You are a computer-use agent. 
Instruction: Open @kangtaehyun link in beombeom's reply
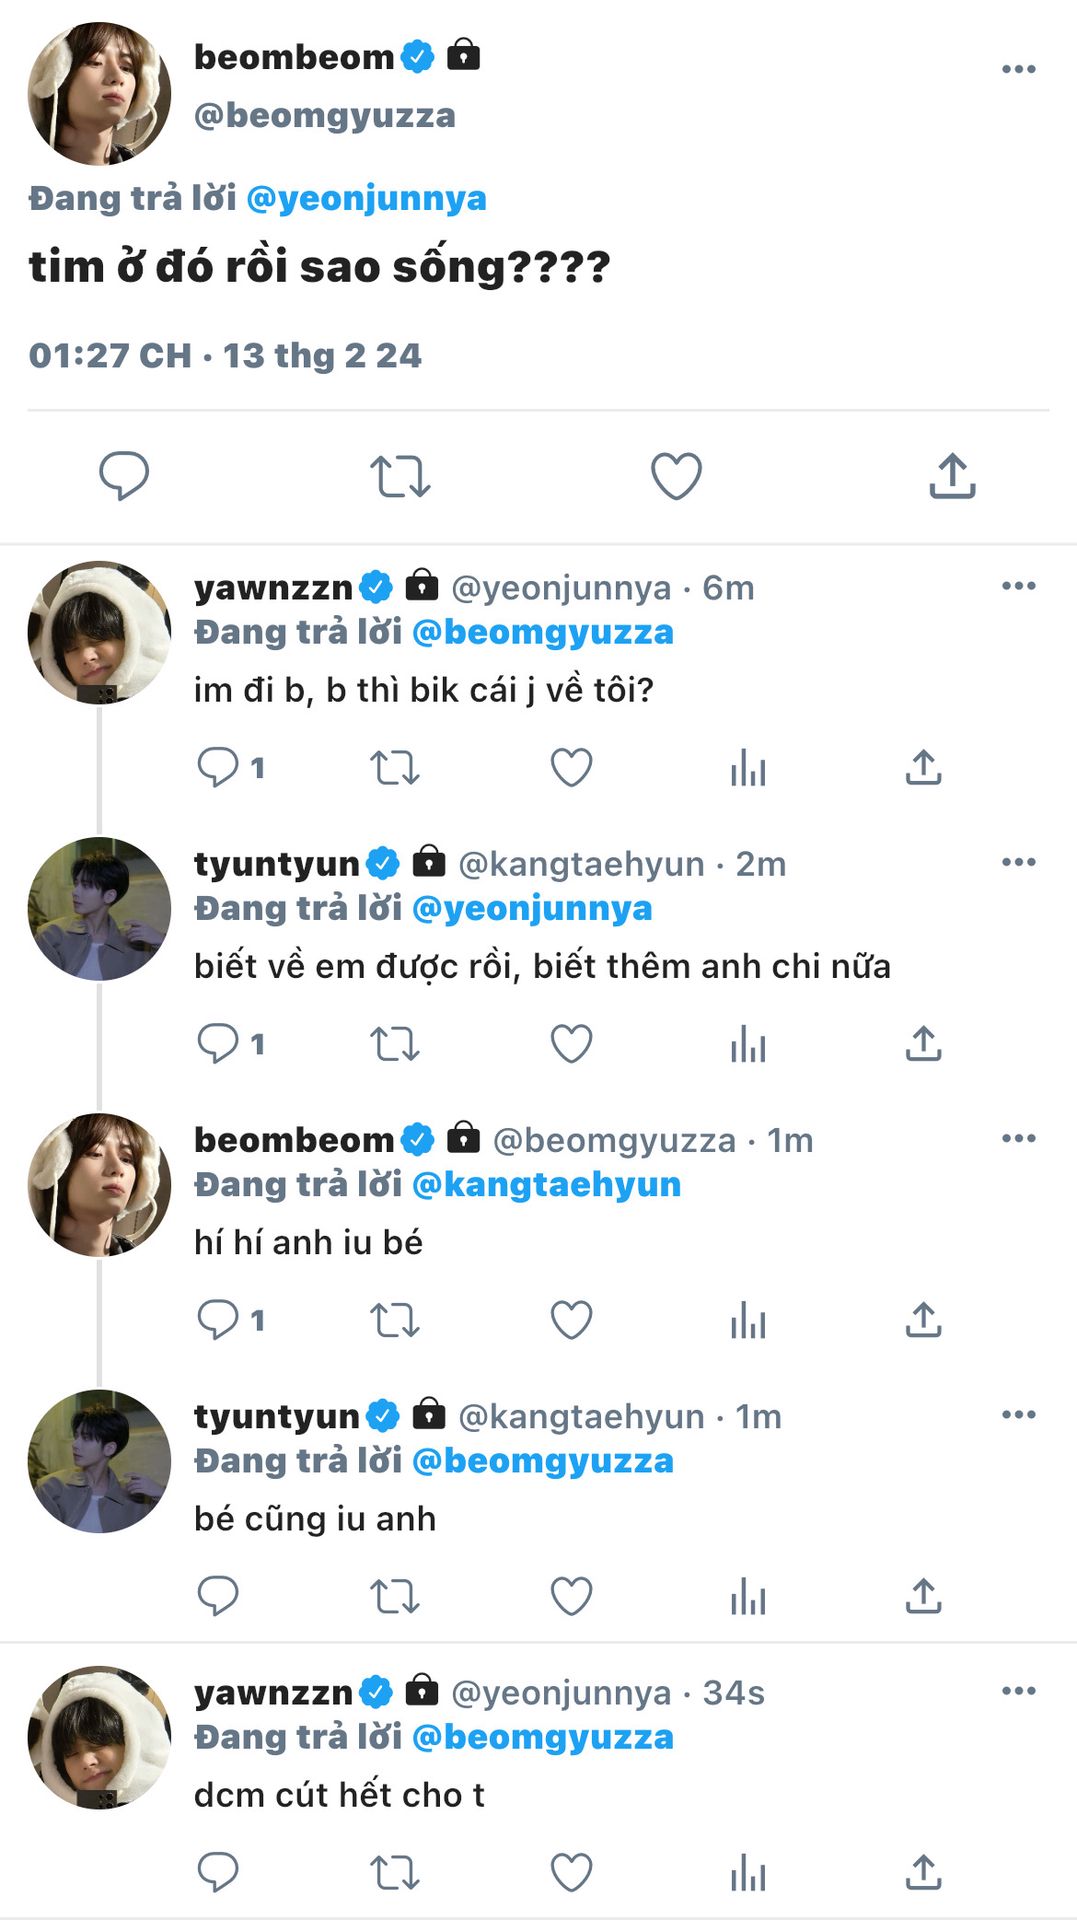546,1184
